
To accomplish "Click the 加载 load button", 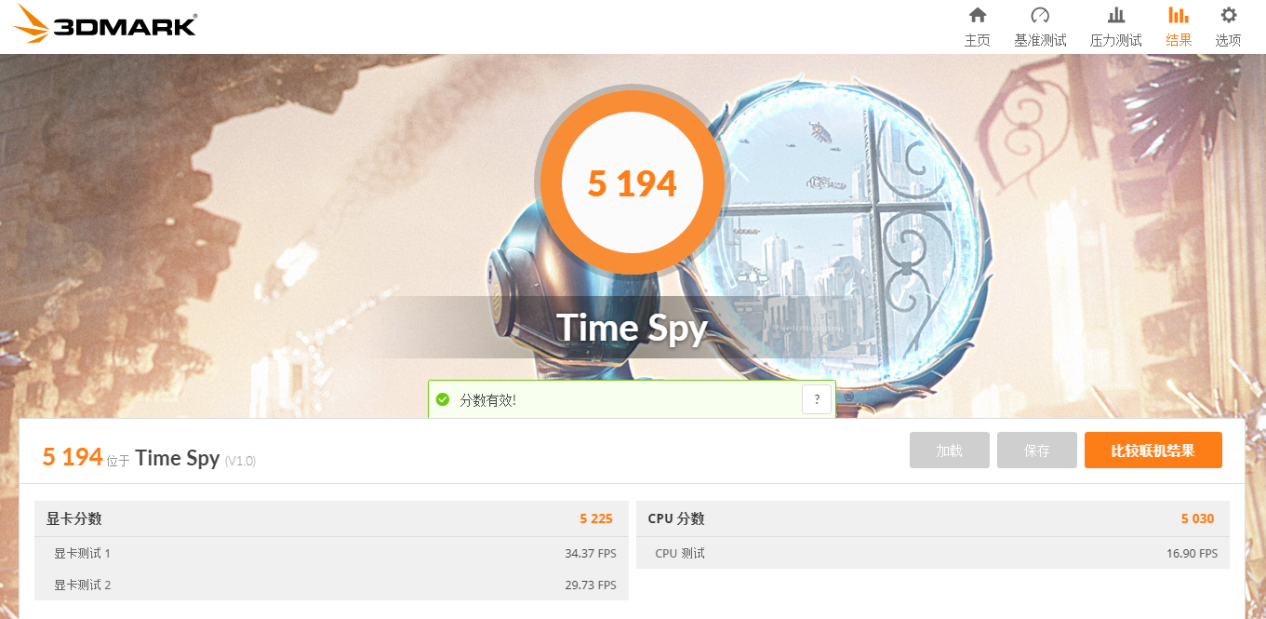I will point(949,450).
